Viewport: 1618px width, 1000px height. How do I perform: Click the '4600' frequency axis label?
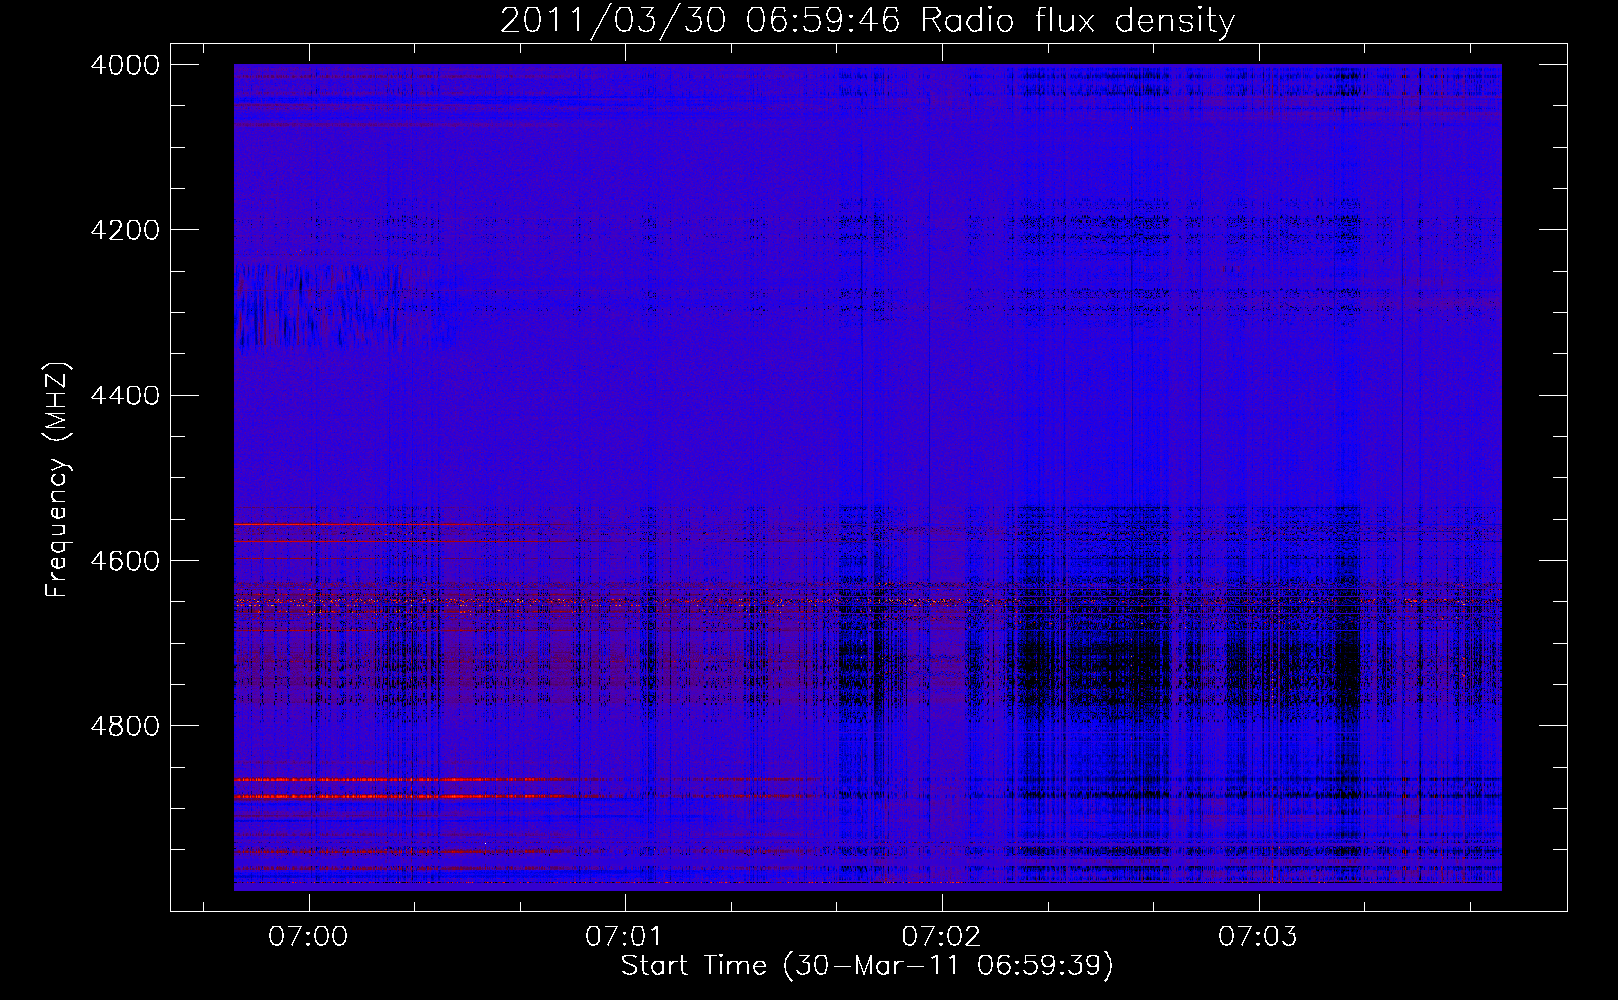click(125, 560)
